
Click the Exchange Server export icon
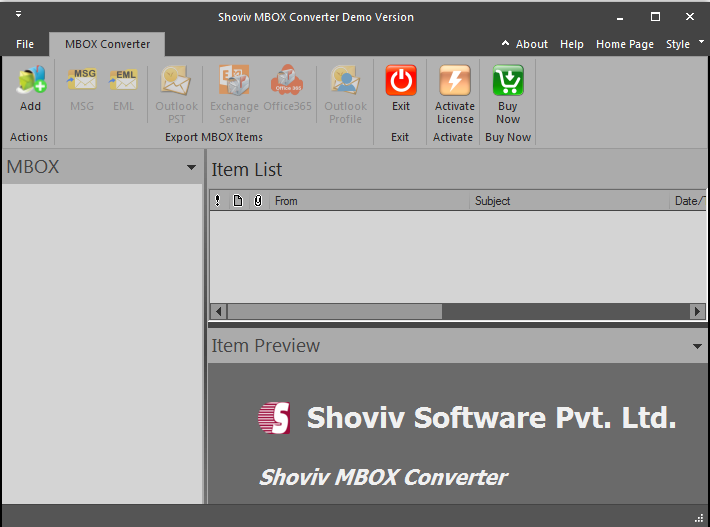point(234,82)
